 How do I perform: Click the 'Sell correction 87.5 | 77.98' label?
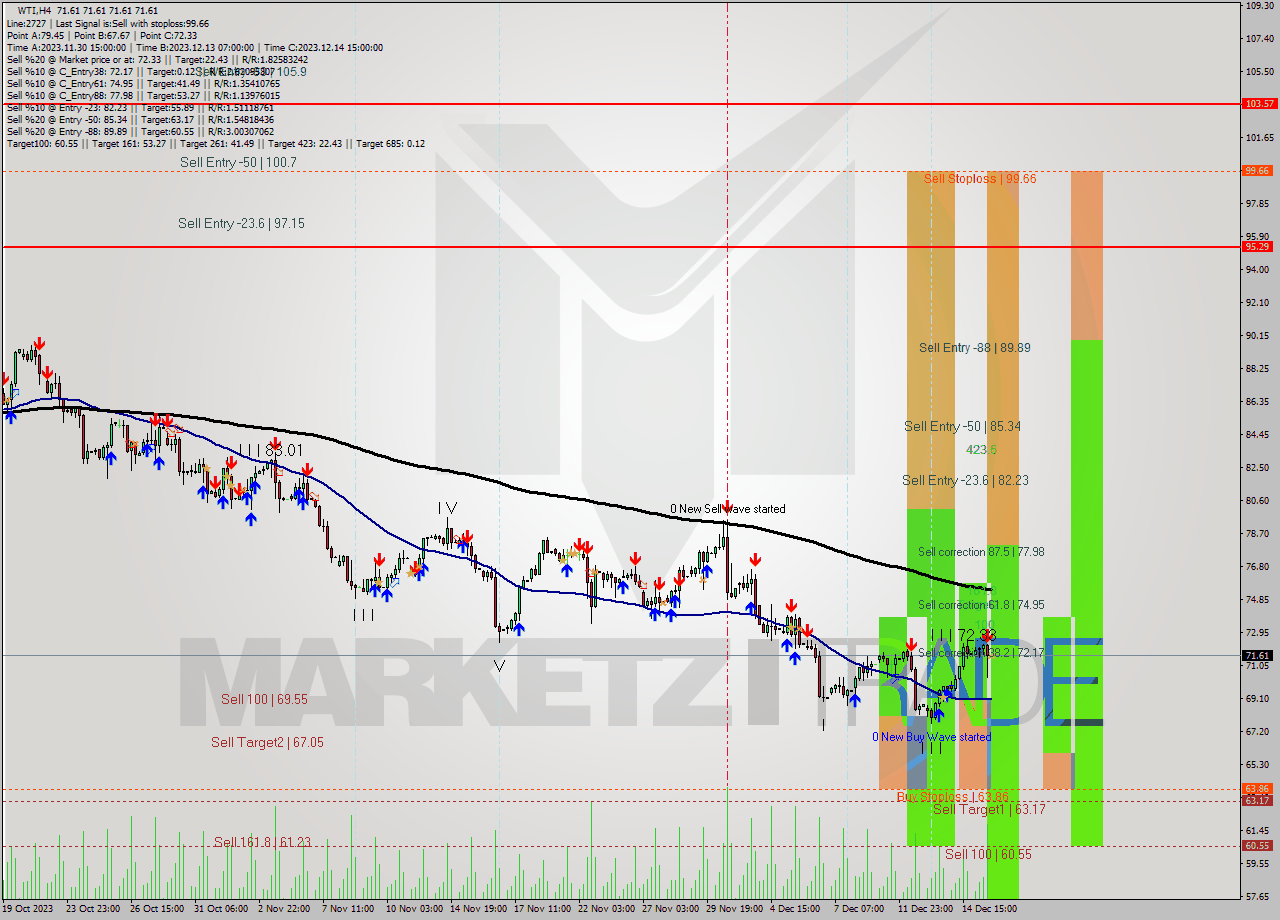click(x=981, y=552)
